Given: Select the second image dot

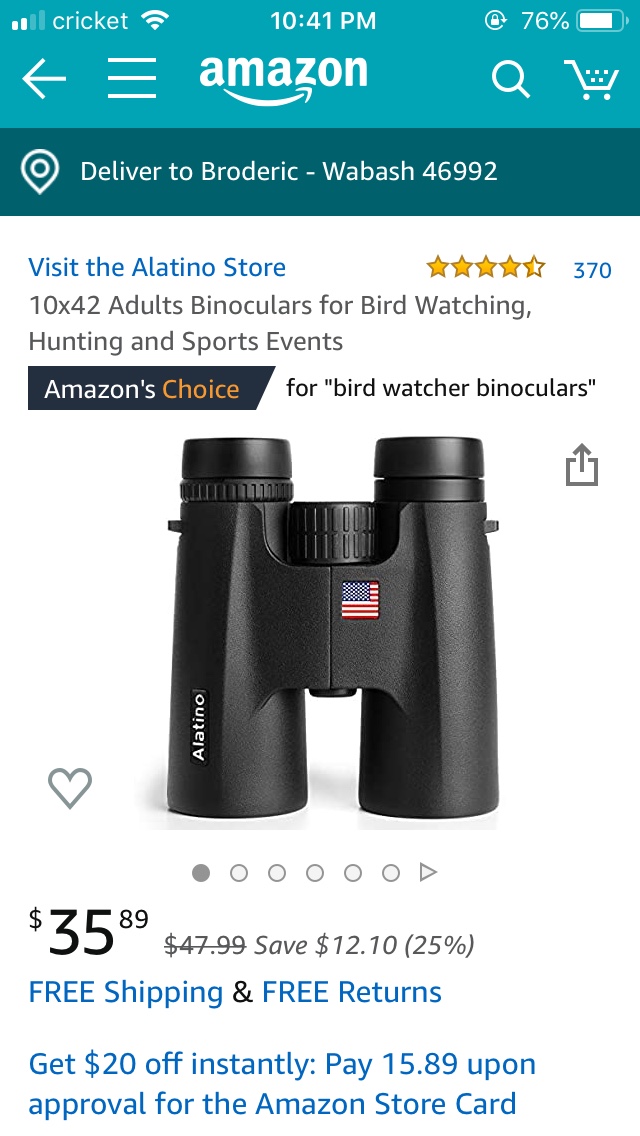Looking at the screenshot, I should (x=239, y=873).
